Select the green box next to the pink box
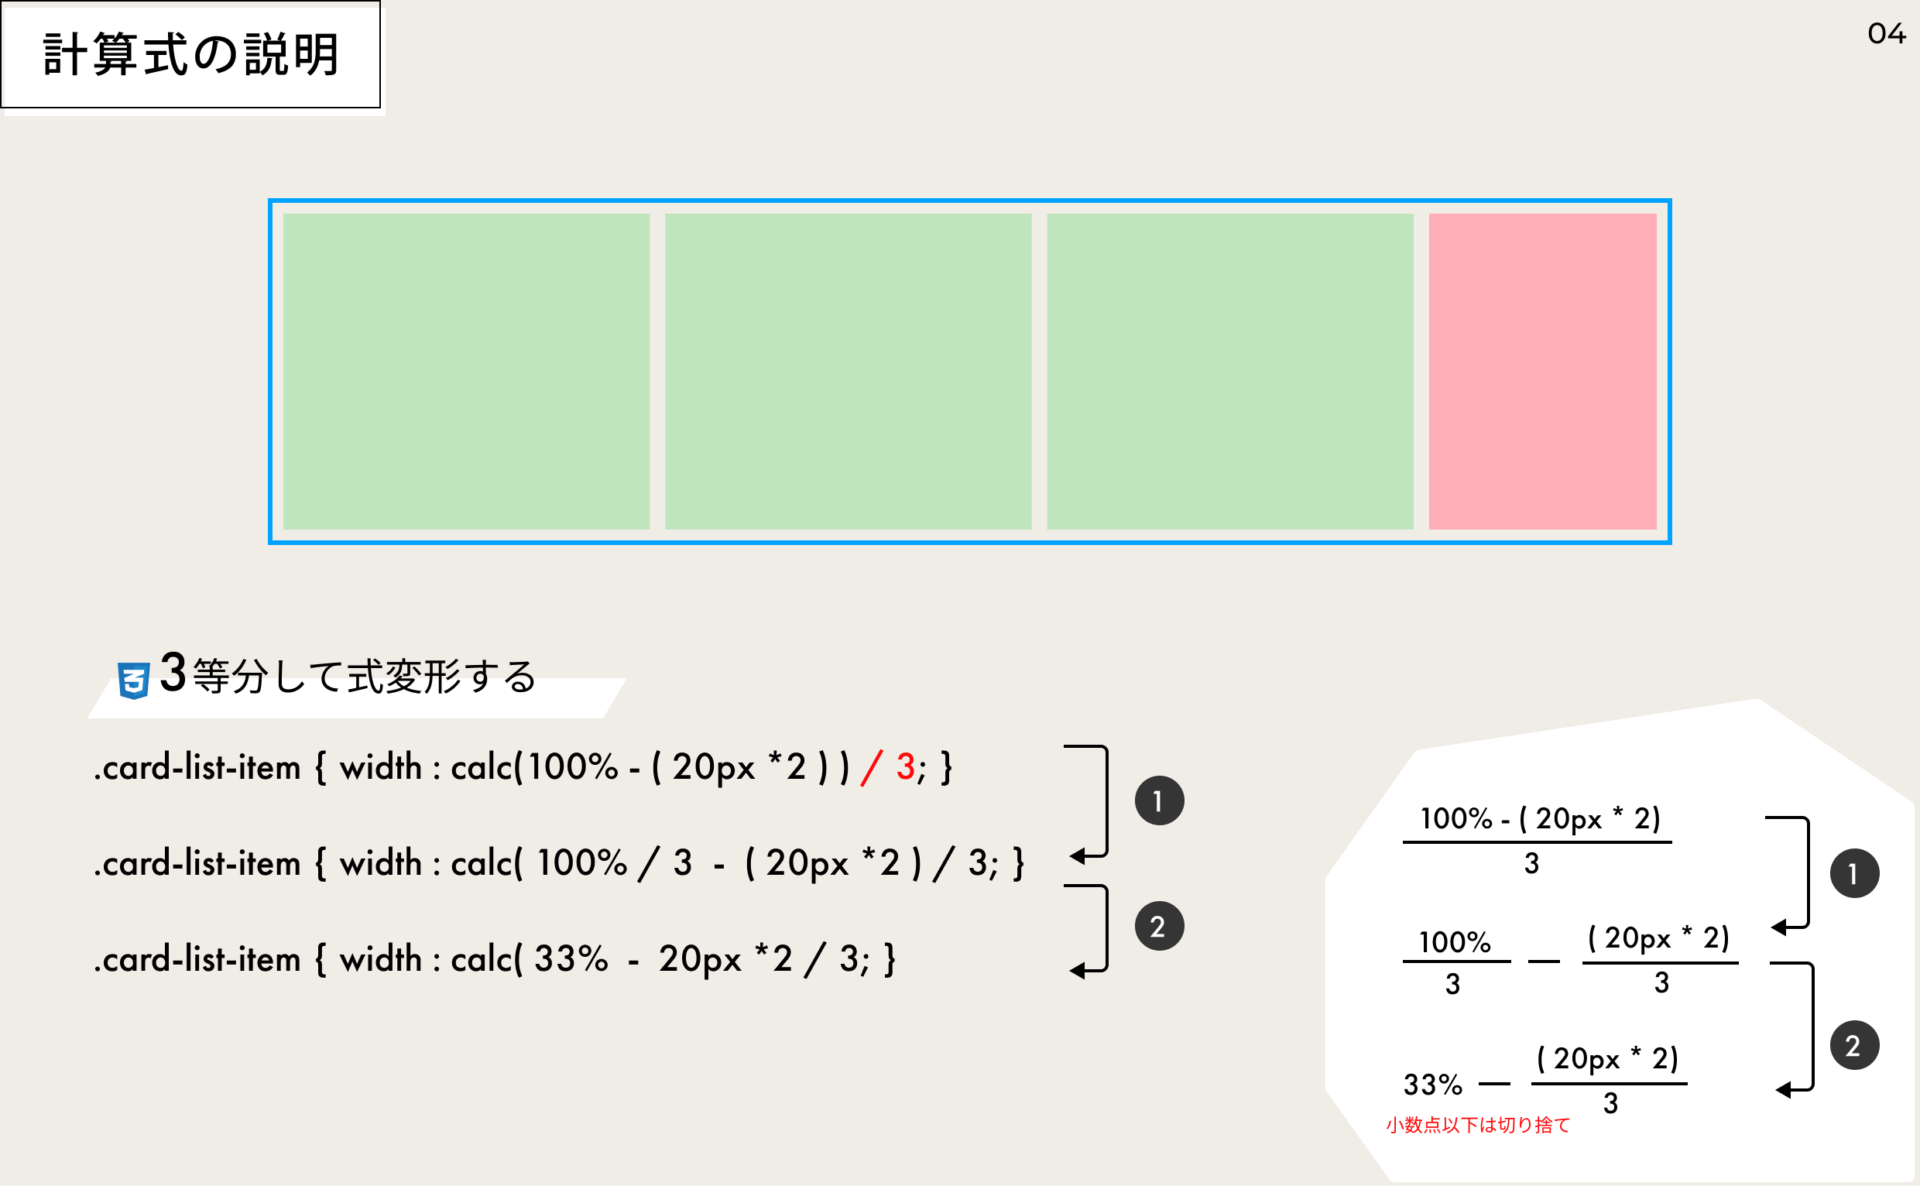This screenshot has height=1186, width=1920. coord(1230,371)
